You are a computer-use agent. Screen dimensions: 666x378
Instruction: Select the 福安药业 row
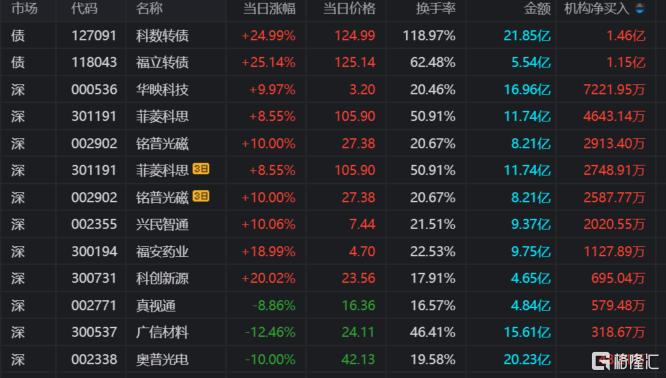(333, 251)
